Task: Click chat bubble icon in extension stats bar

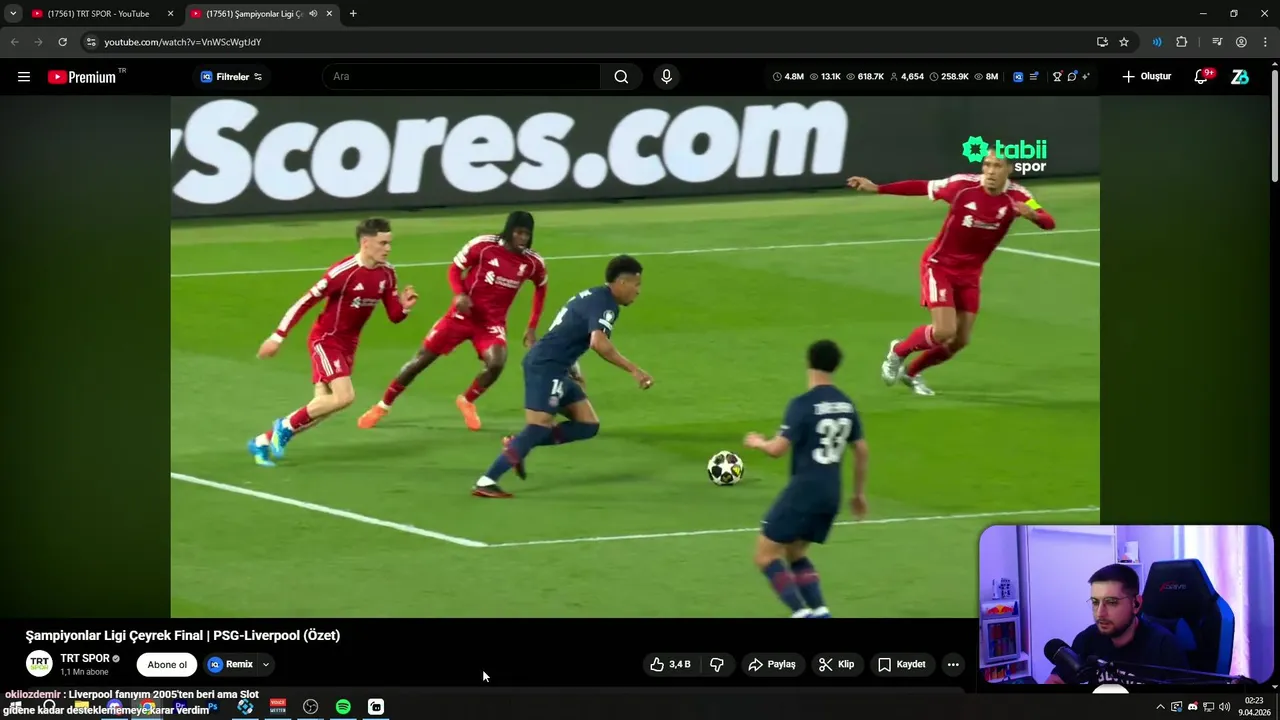Action: click(x=1071, y=76)
